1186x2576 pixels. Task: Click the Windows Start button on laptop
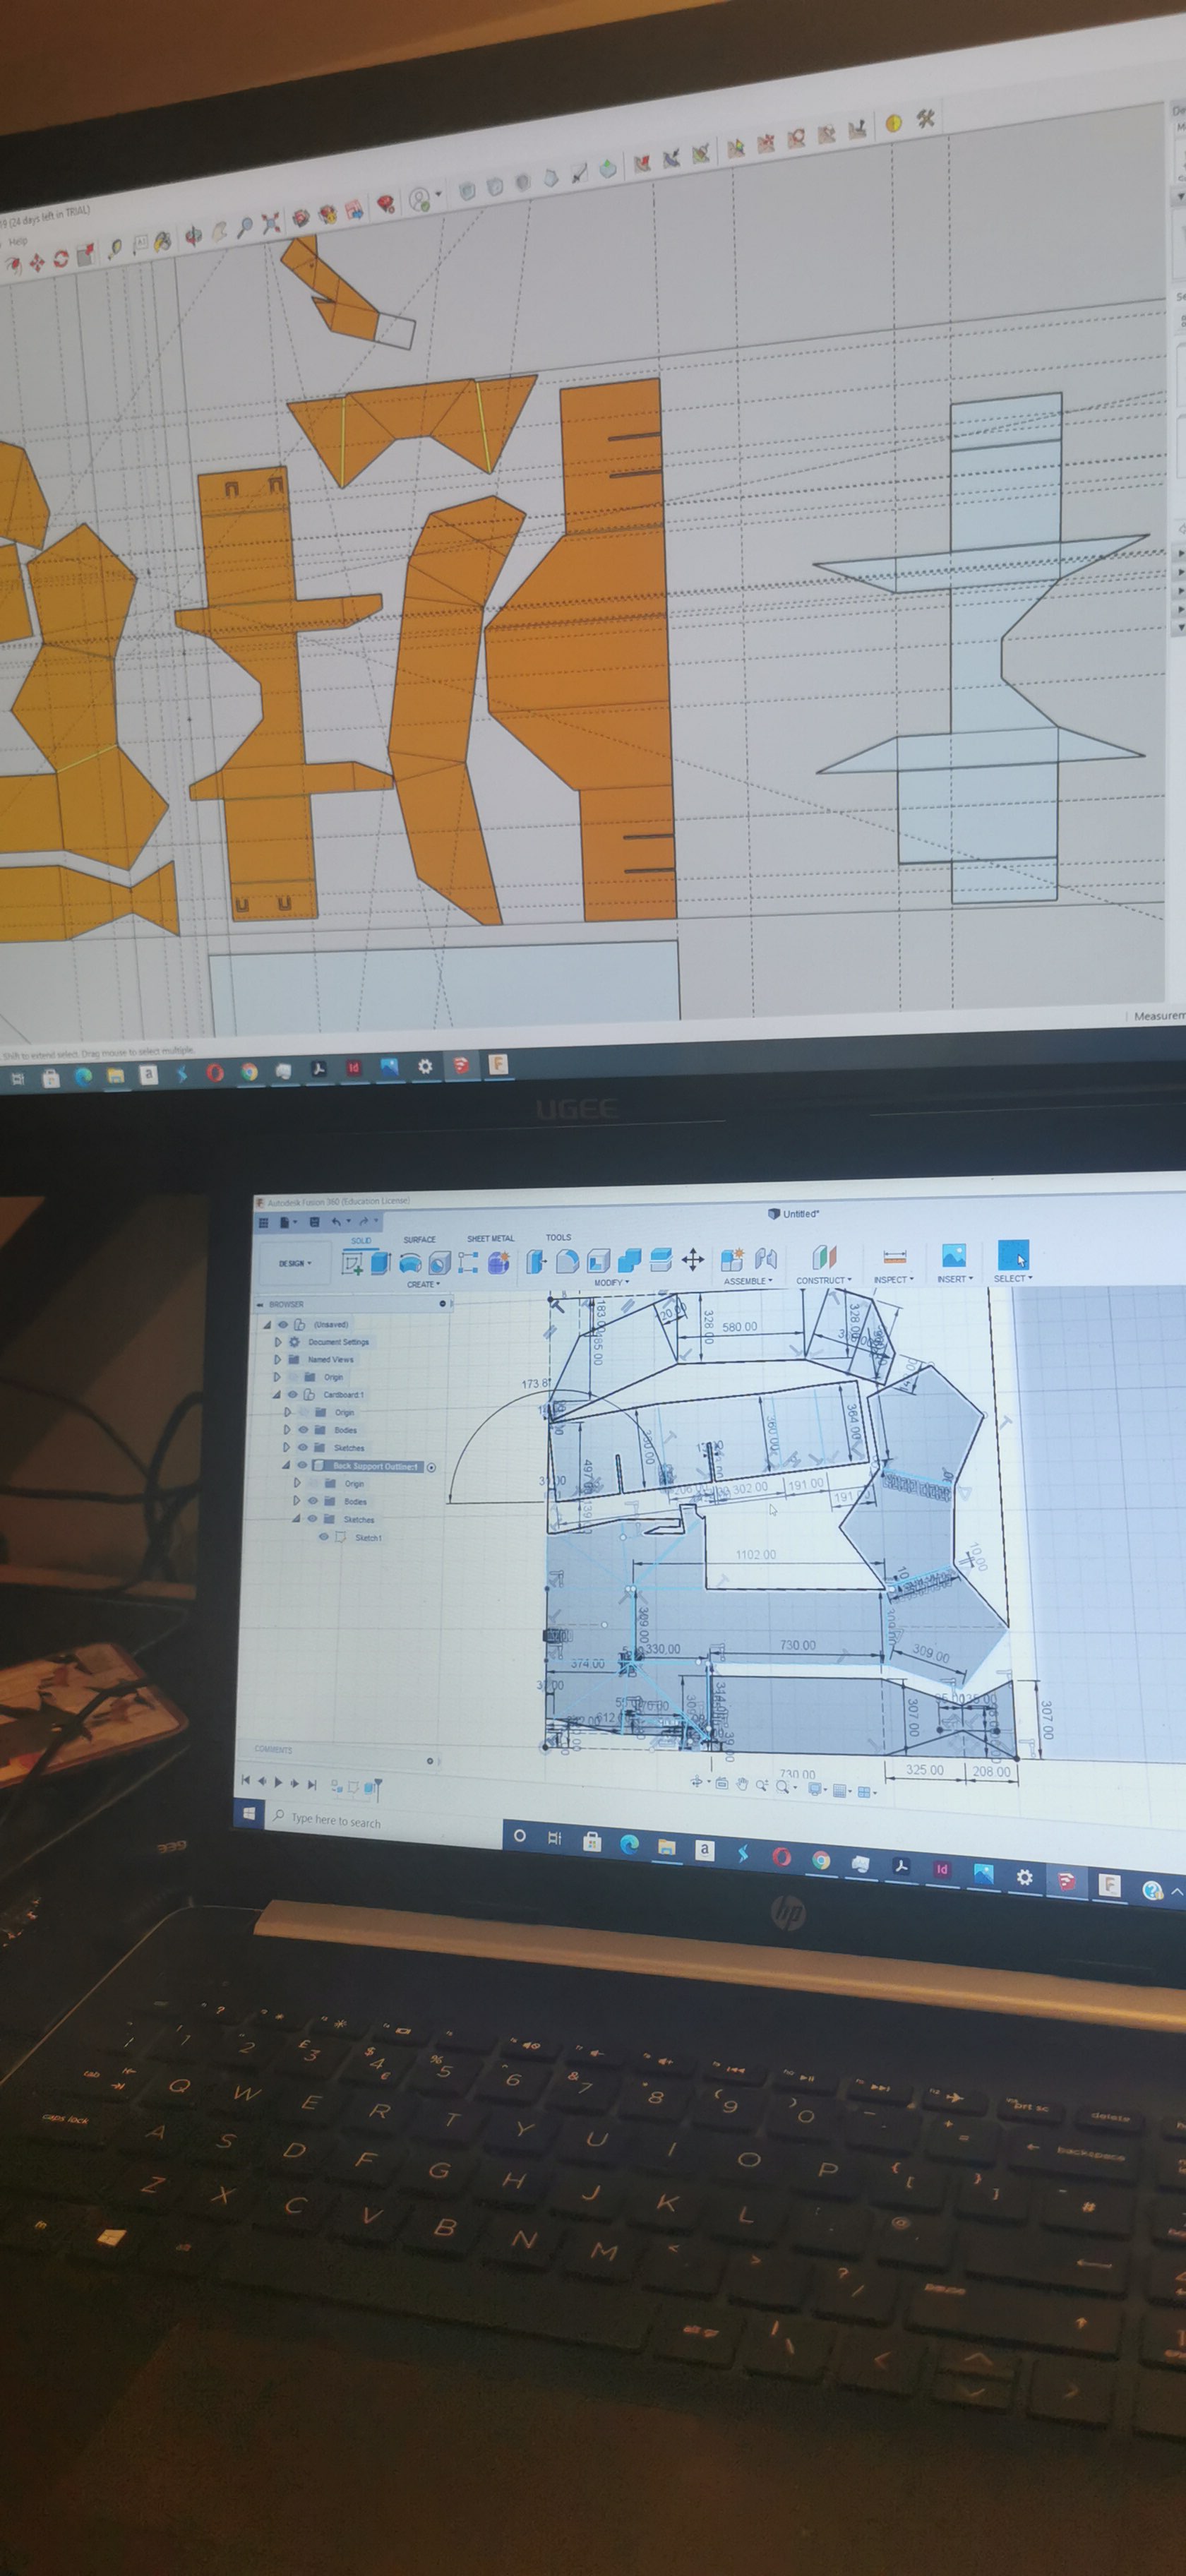tap(250, 1814)
